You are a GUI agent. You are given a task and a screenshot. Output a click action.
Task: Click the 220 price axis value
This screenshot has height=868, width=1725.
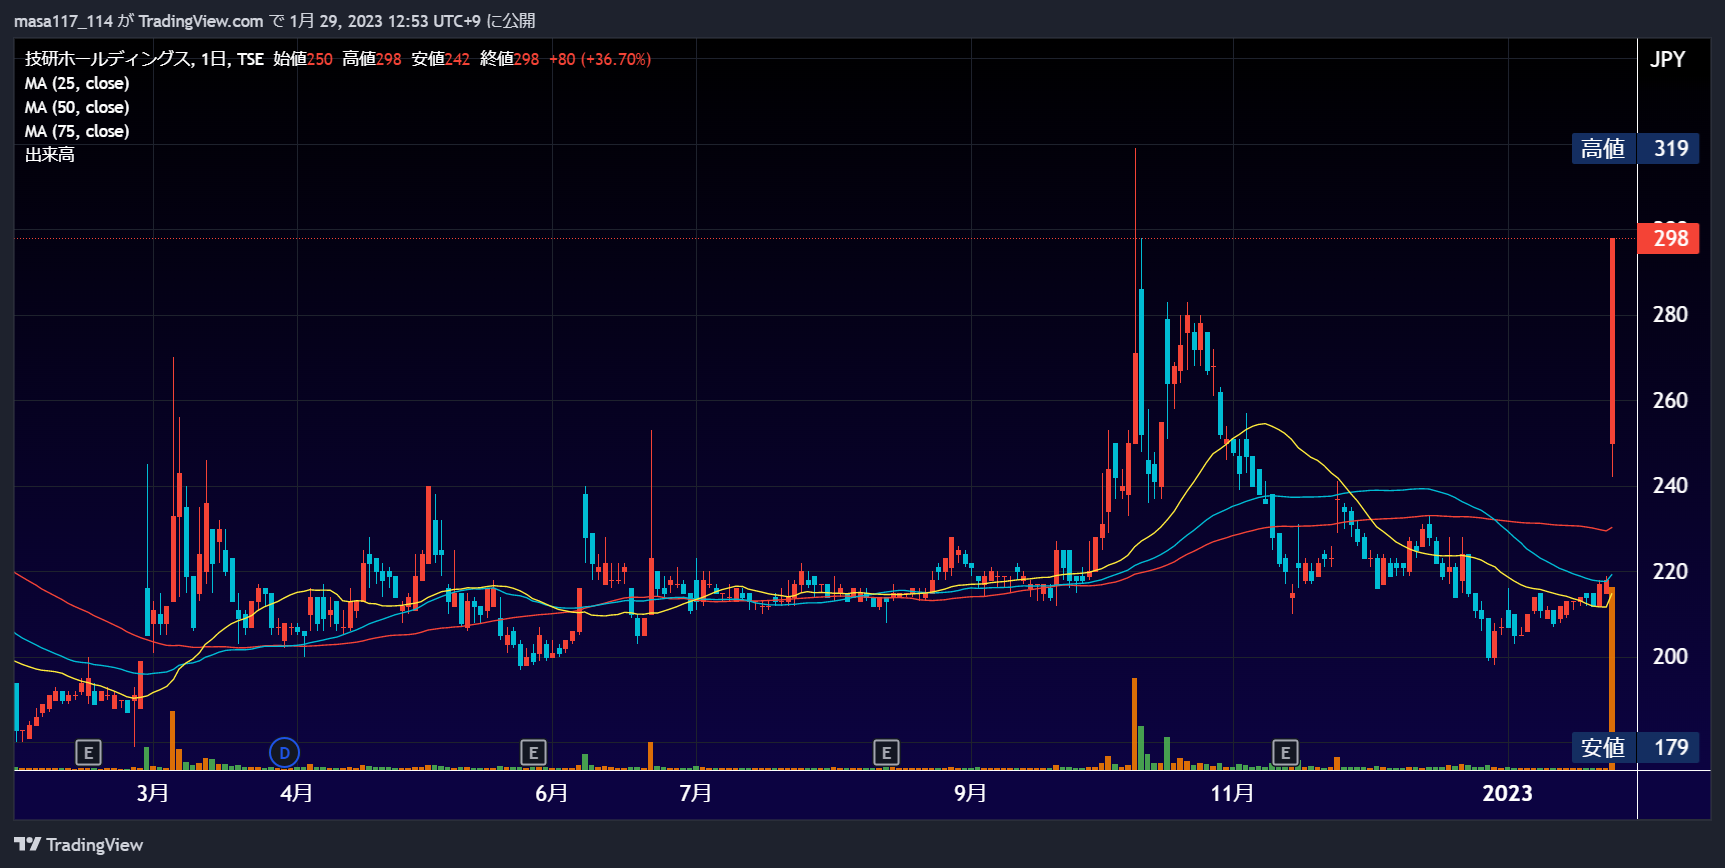[x=1670, y=571]
